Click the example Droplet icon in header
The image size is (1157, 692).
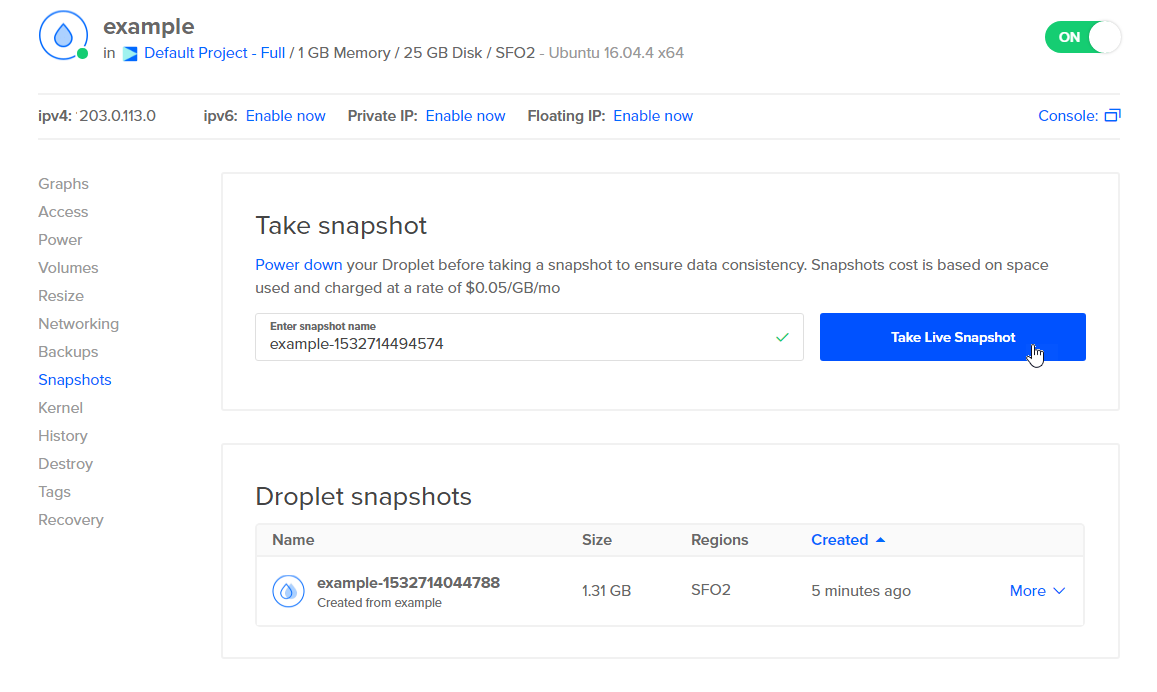(x=63, y=36)
